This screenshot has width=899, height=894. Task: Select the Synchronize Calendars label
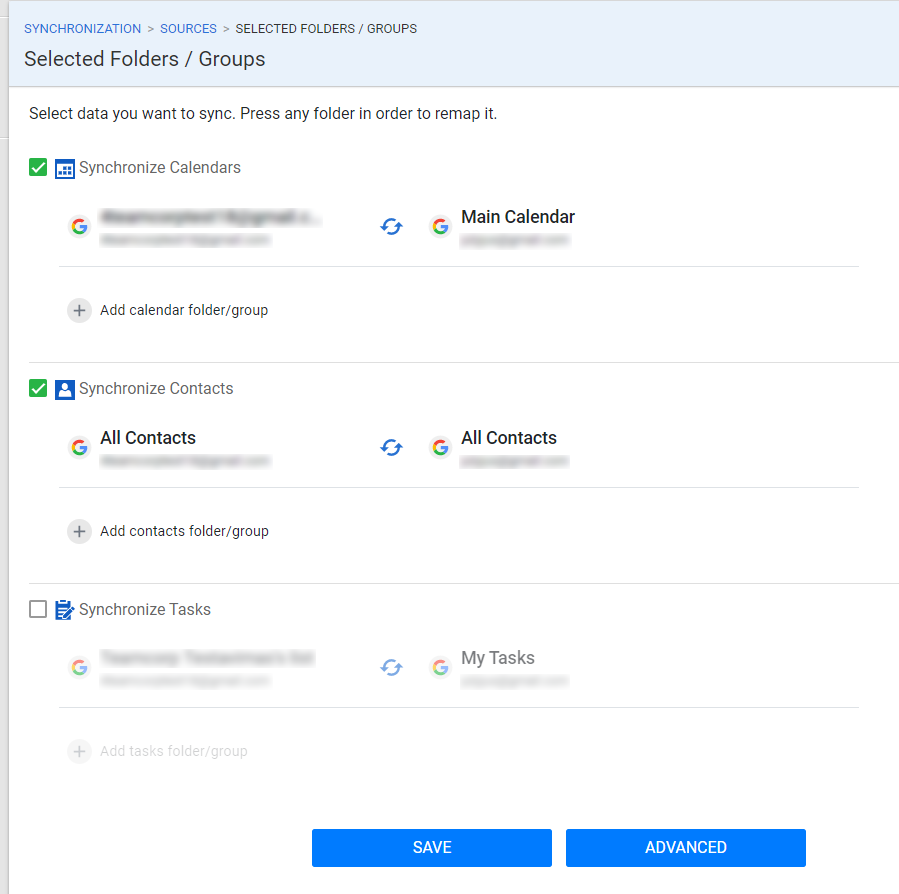160,167
